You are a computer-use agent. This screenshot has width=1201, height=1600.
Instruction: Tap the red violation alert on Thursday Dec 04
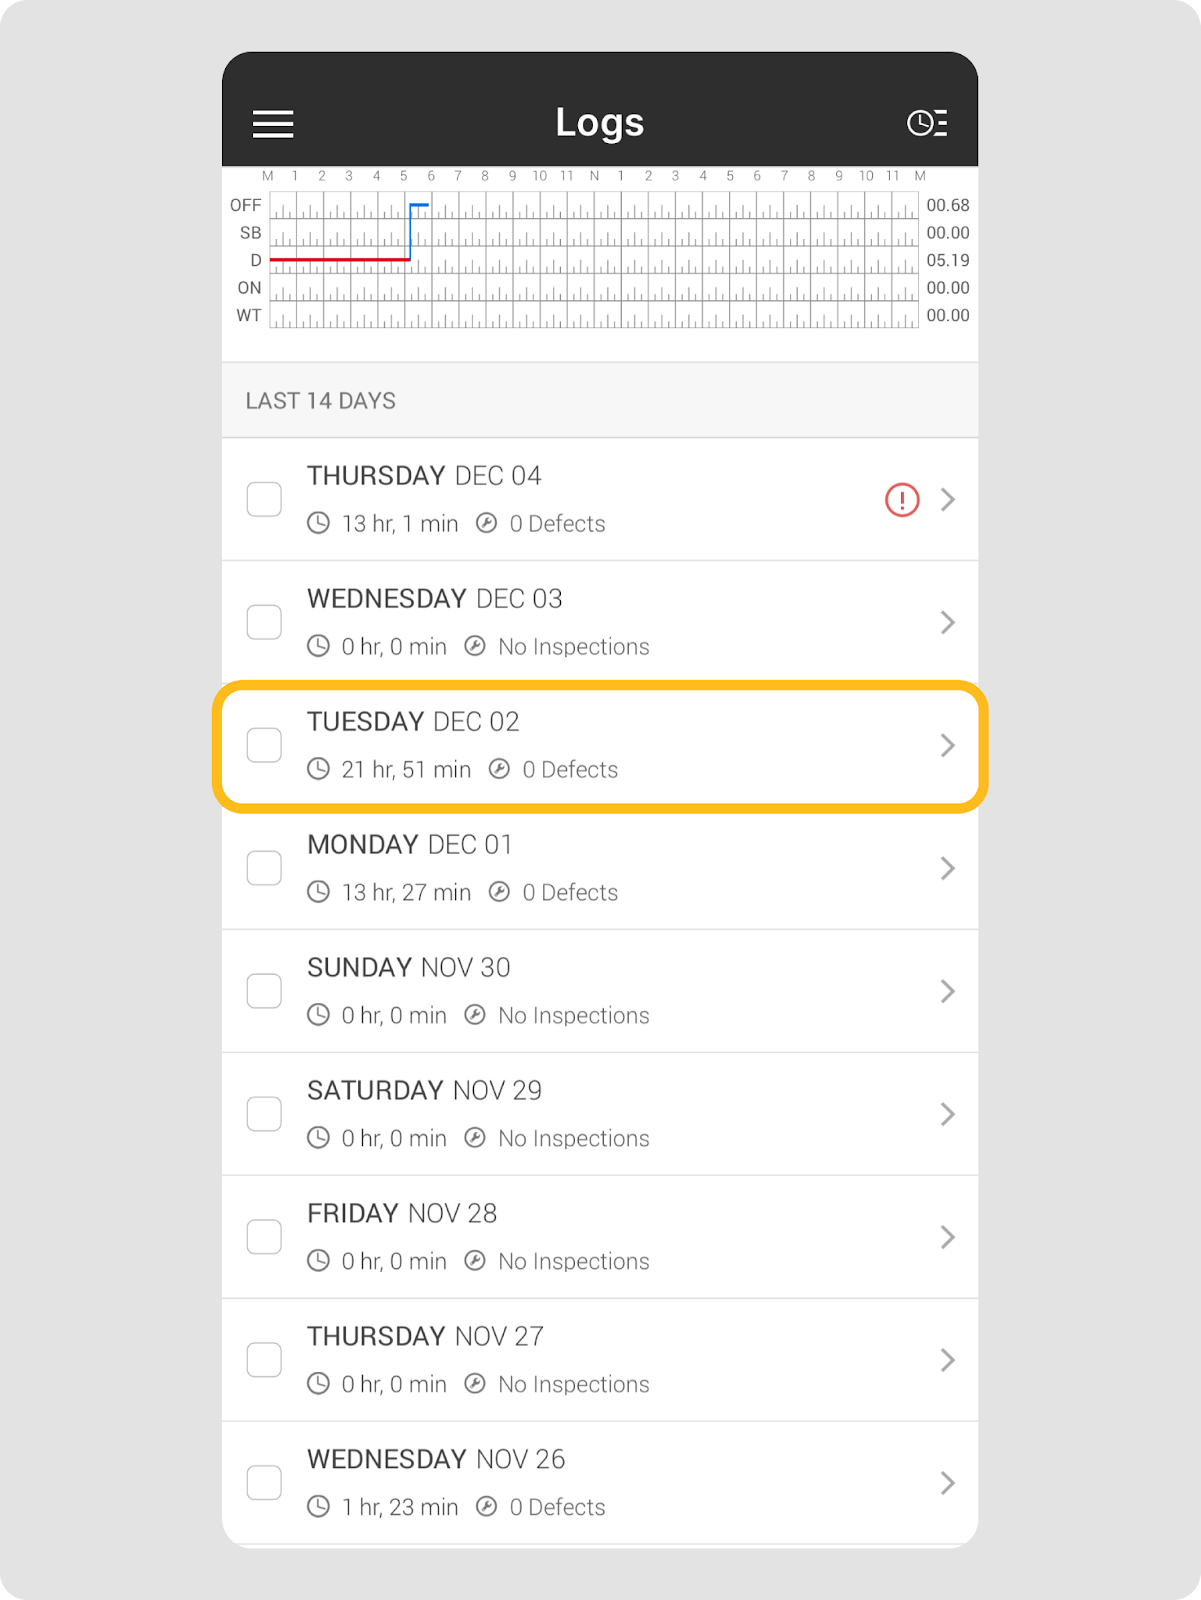click(902, 499)
